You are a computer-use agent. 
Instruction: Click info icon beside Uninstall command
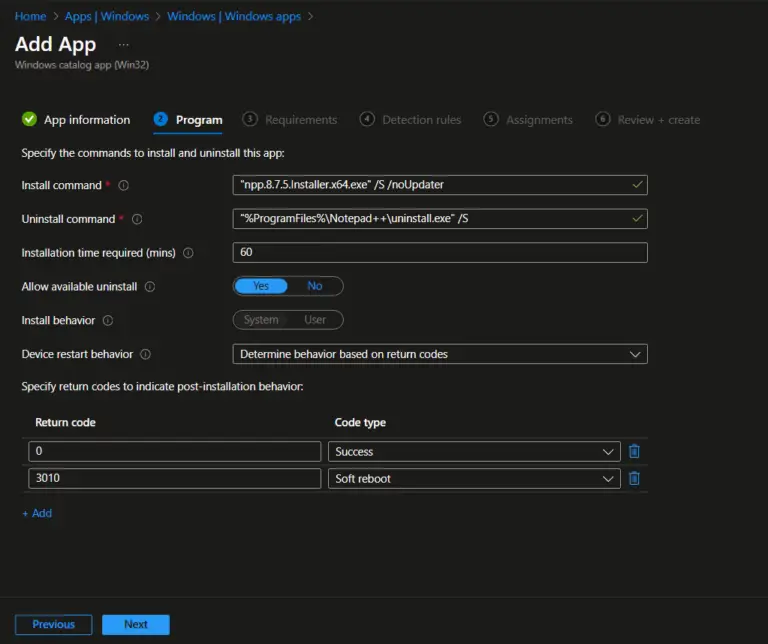[137, 219]
